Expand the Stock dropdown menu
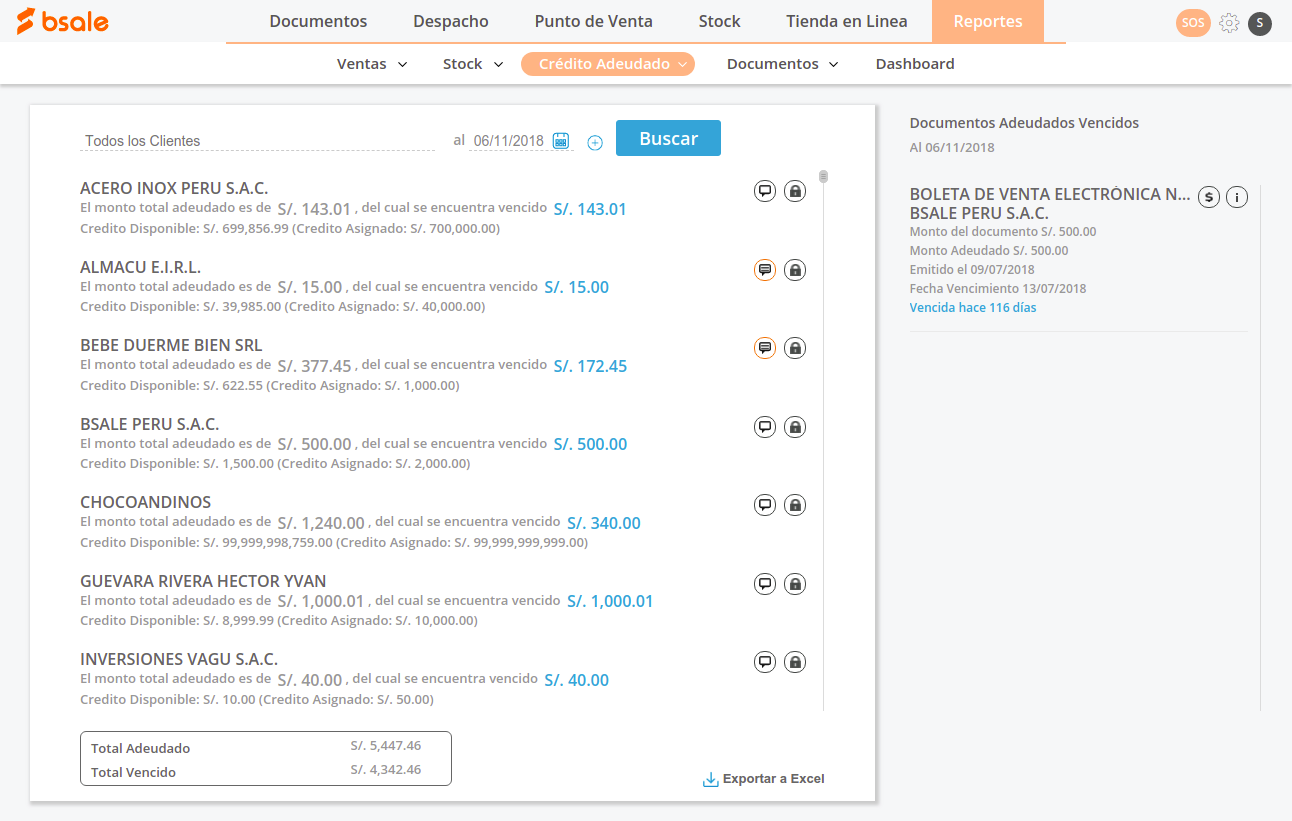This screenshot has width=1292, height=821. point(472,63)
